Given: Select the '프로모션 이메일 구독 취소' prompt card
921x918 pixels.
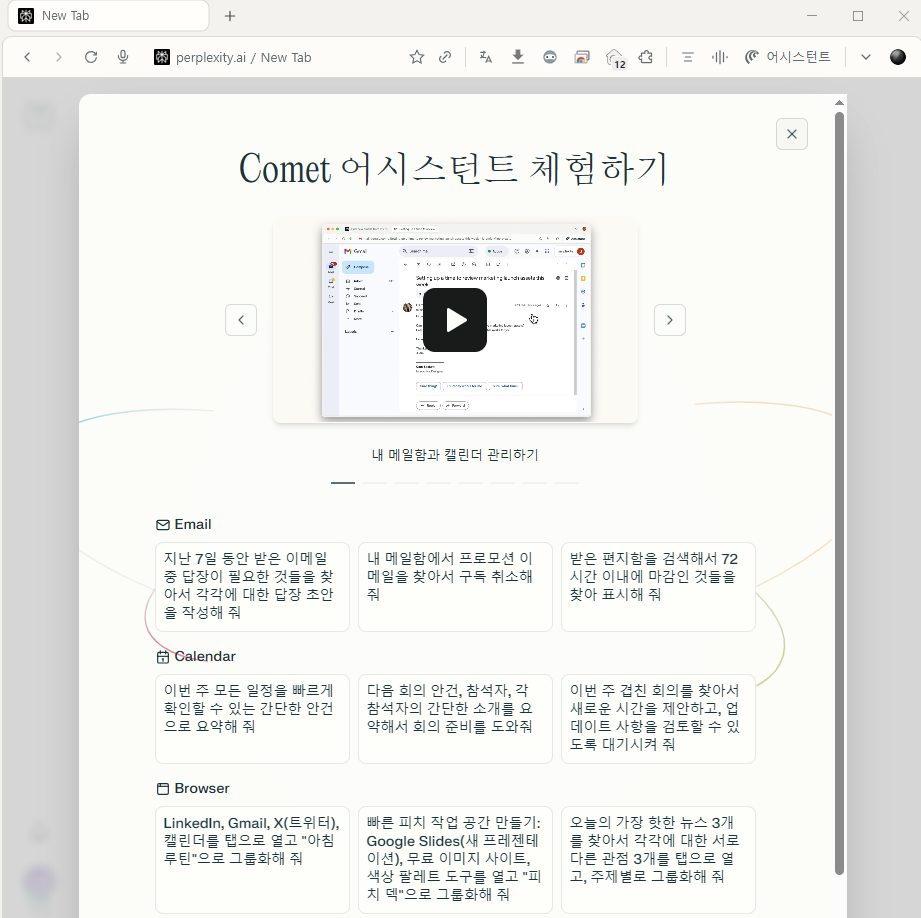Looking at the screenshot, I should (455, 587).
